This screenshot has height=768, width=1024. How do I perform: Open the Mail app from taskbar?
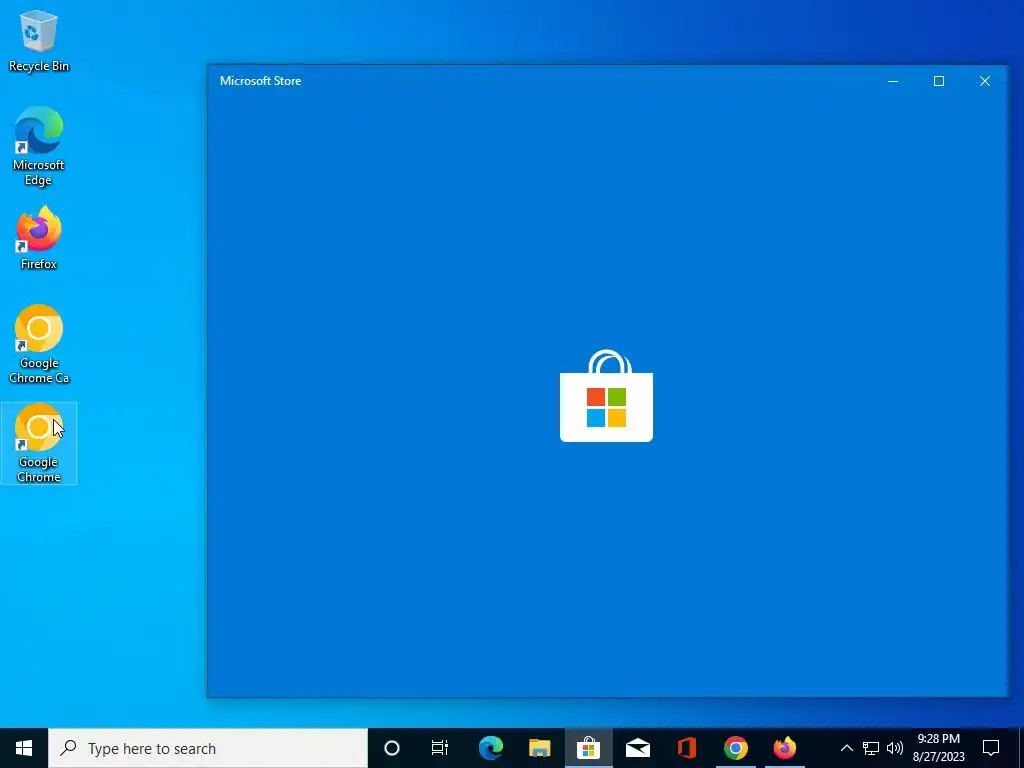[x=637, y=748]
